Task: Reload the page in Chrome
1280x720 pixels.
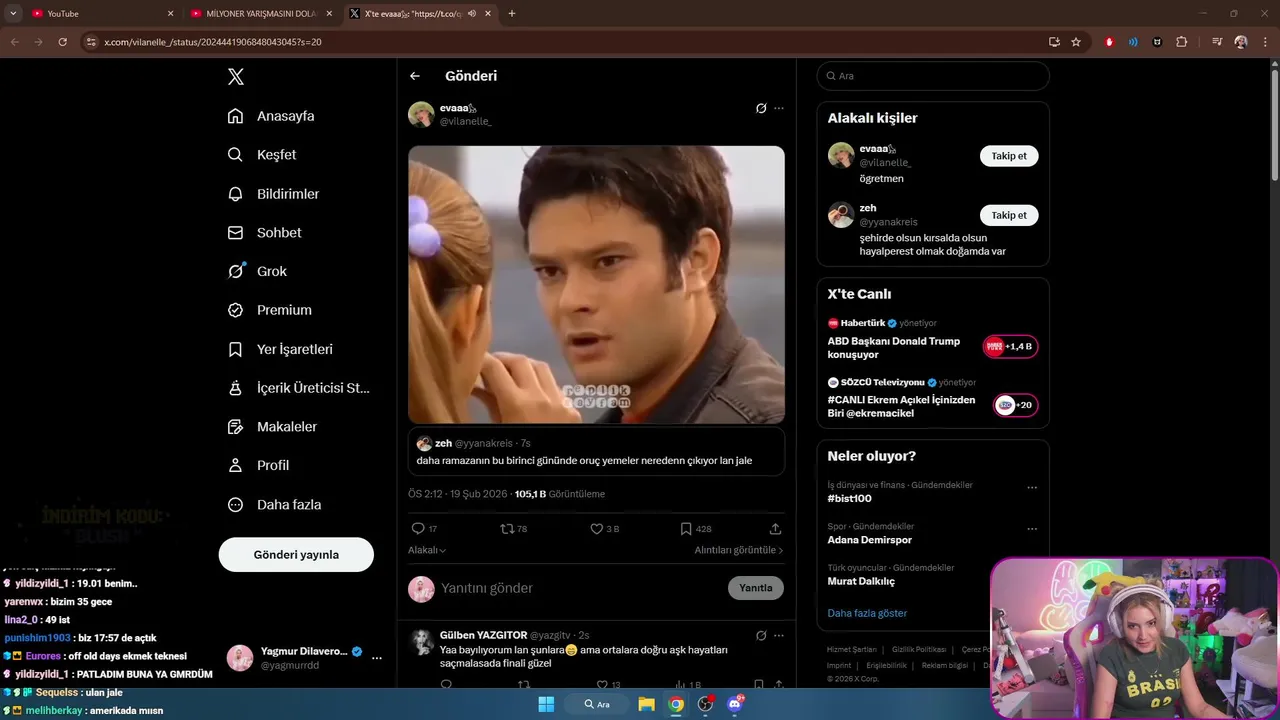Action: [x=62, y=42]
